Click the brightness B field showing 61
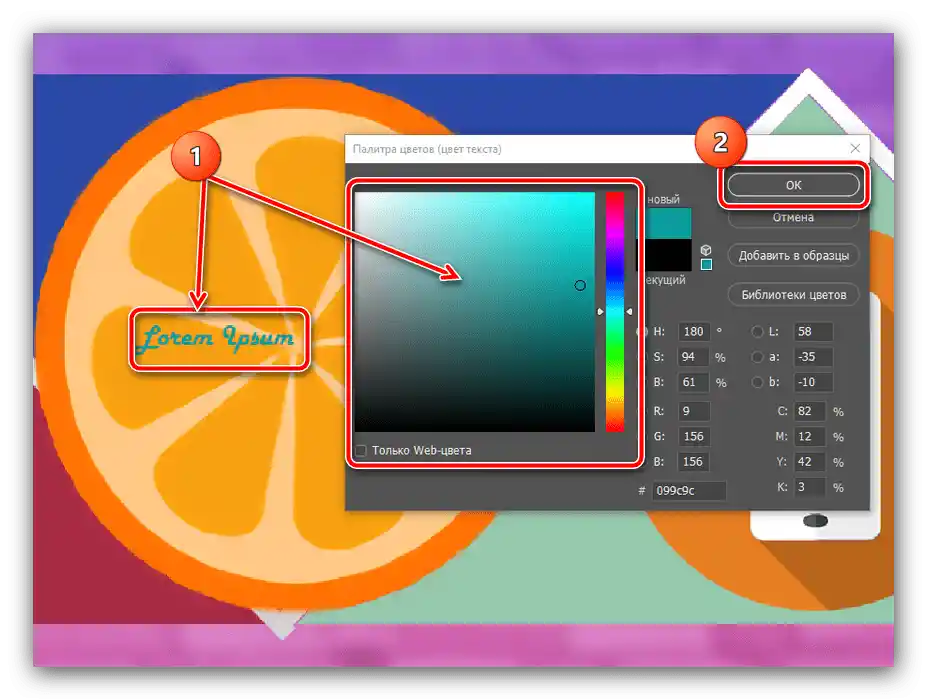This screenshot has width=927, height=700. coord(692,383)
